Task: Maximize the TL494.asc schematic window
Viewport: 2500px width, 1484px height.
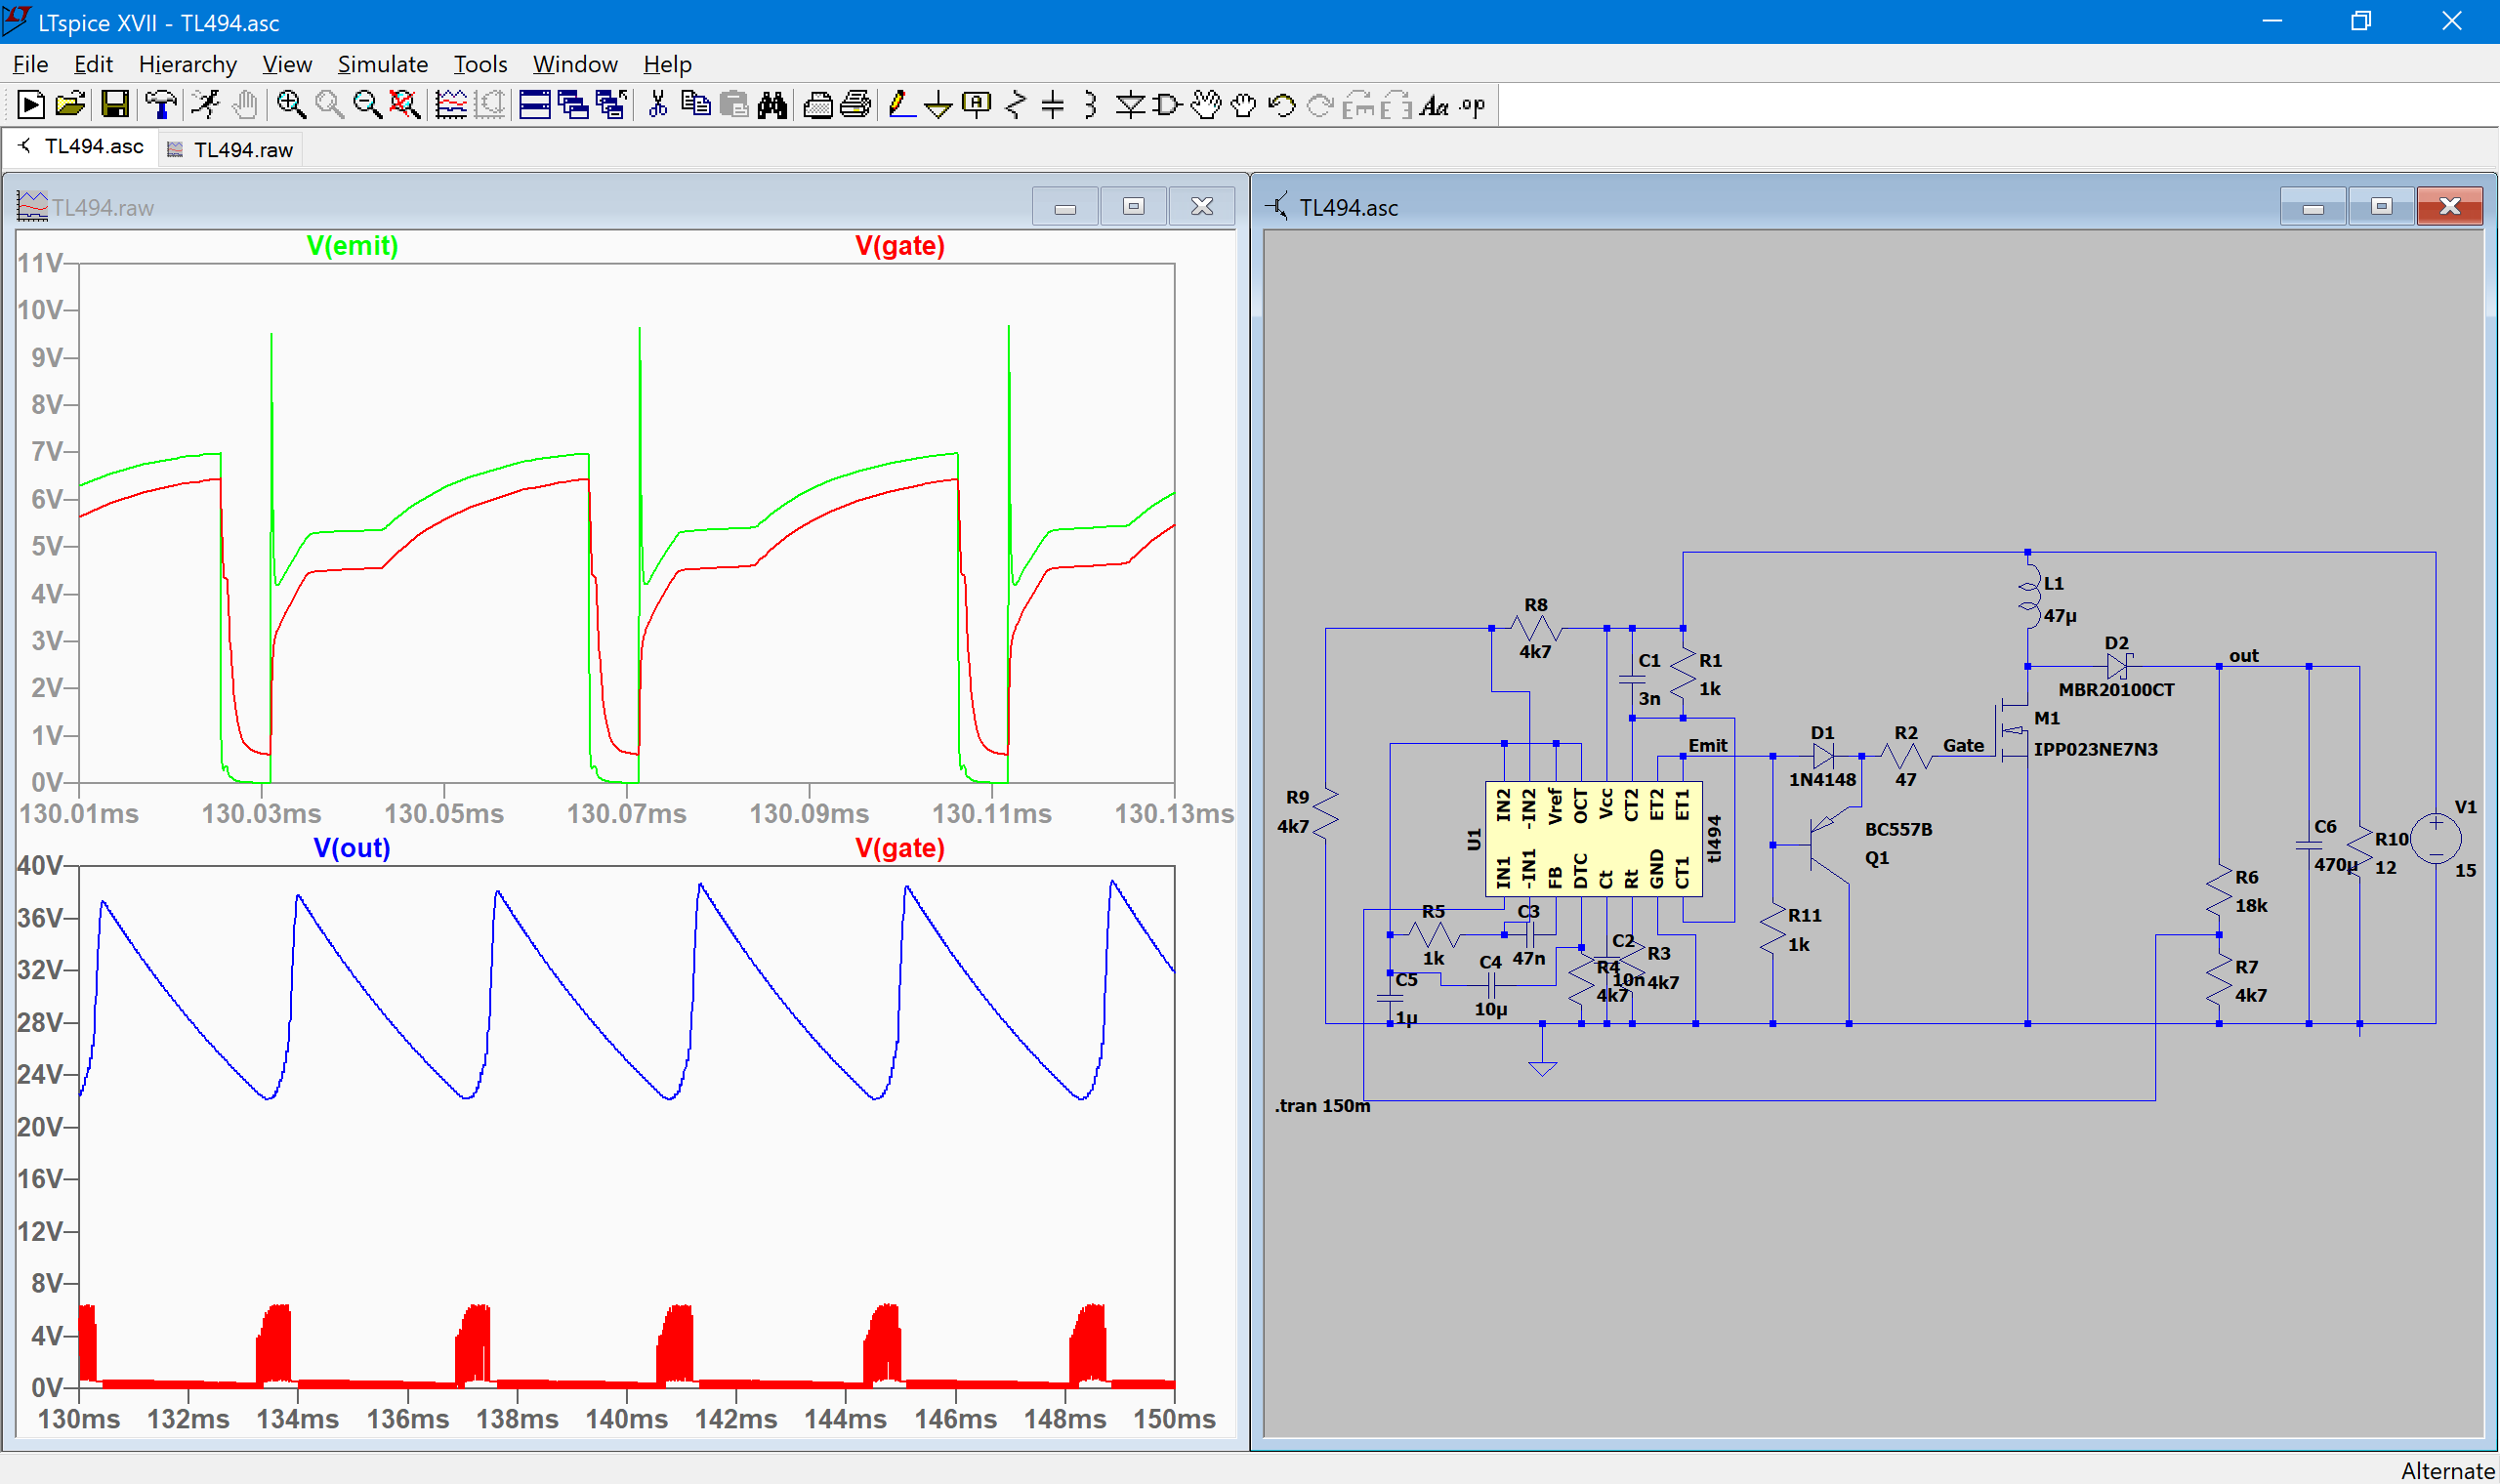Action: coord(2381,206)
